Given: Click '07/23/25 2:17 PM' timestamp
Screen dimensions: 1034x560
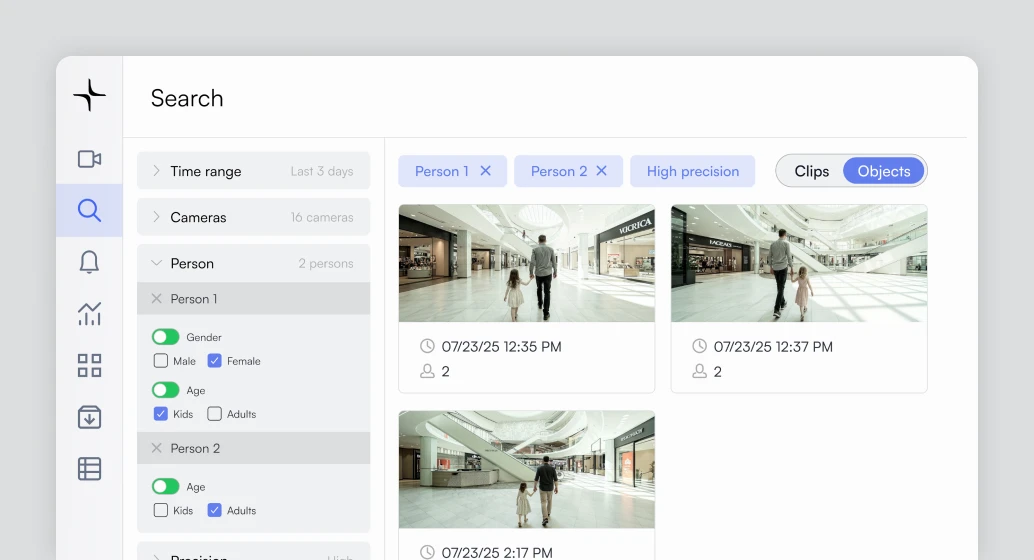Looking at the screenshot, I should (497, 553).
